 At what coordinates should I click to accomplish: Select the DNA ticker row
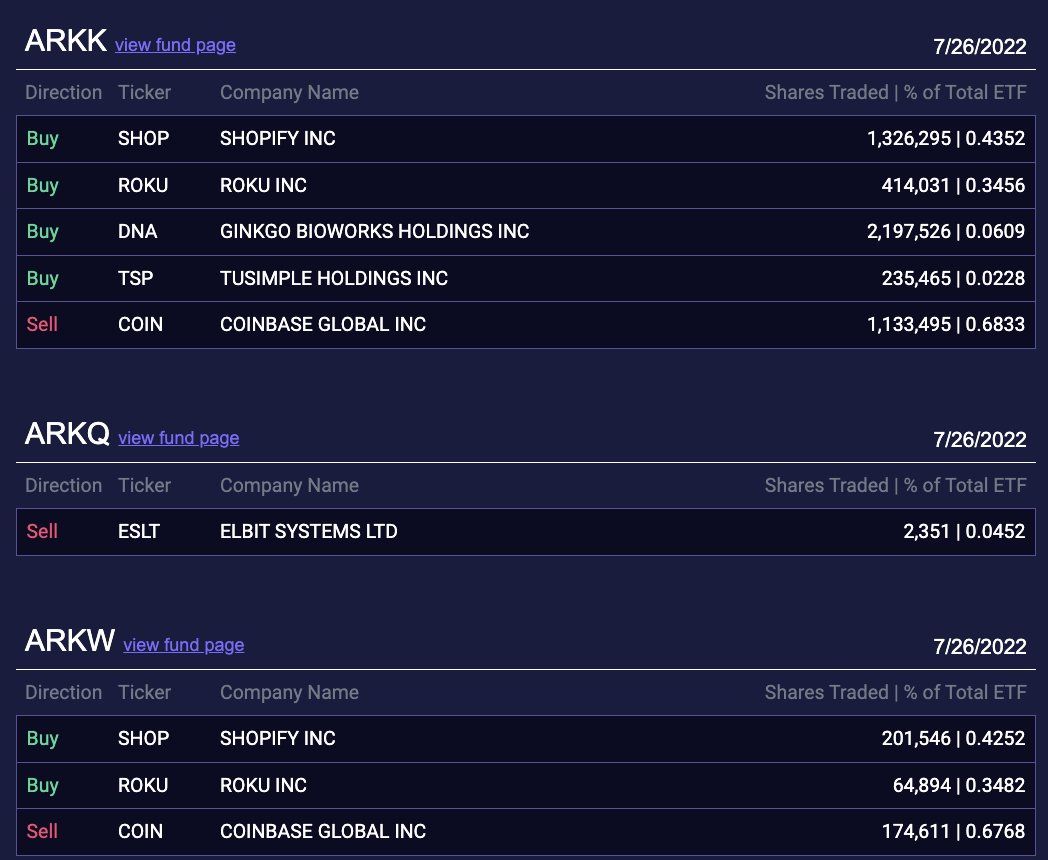137,231
